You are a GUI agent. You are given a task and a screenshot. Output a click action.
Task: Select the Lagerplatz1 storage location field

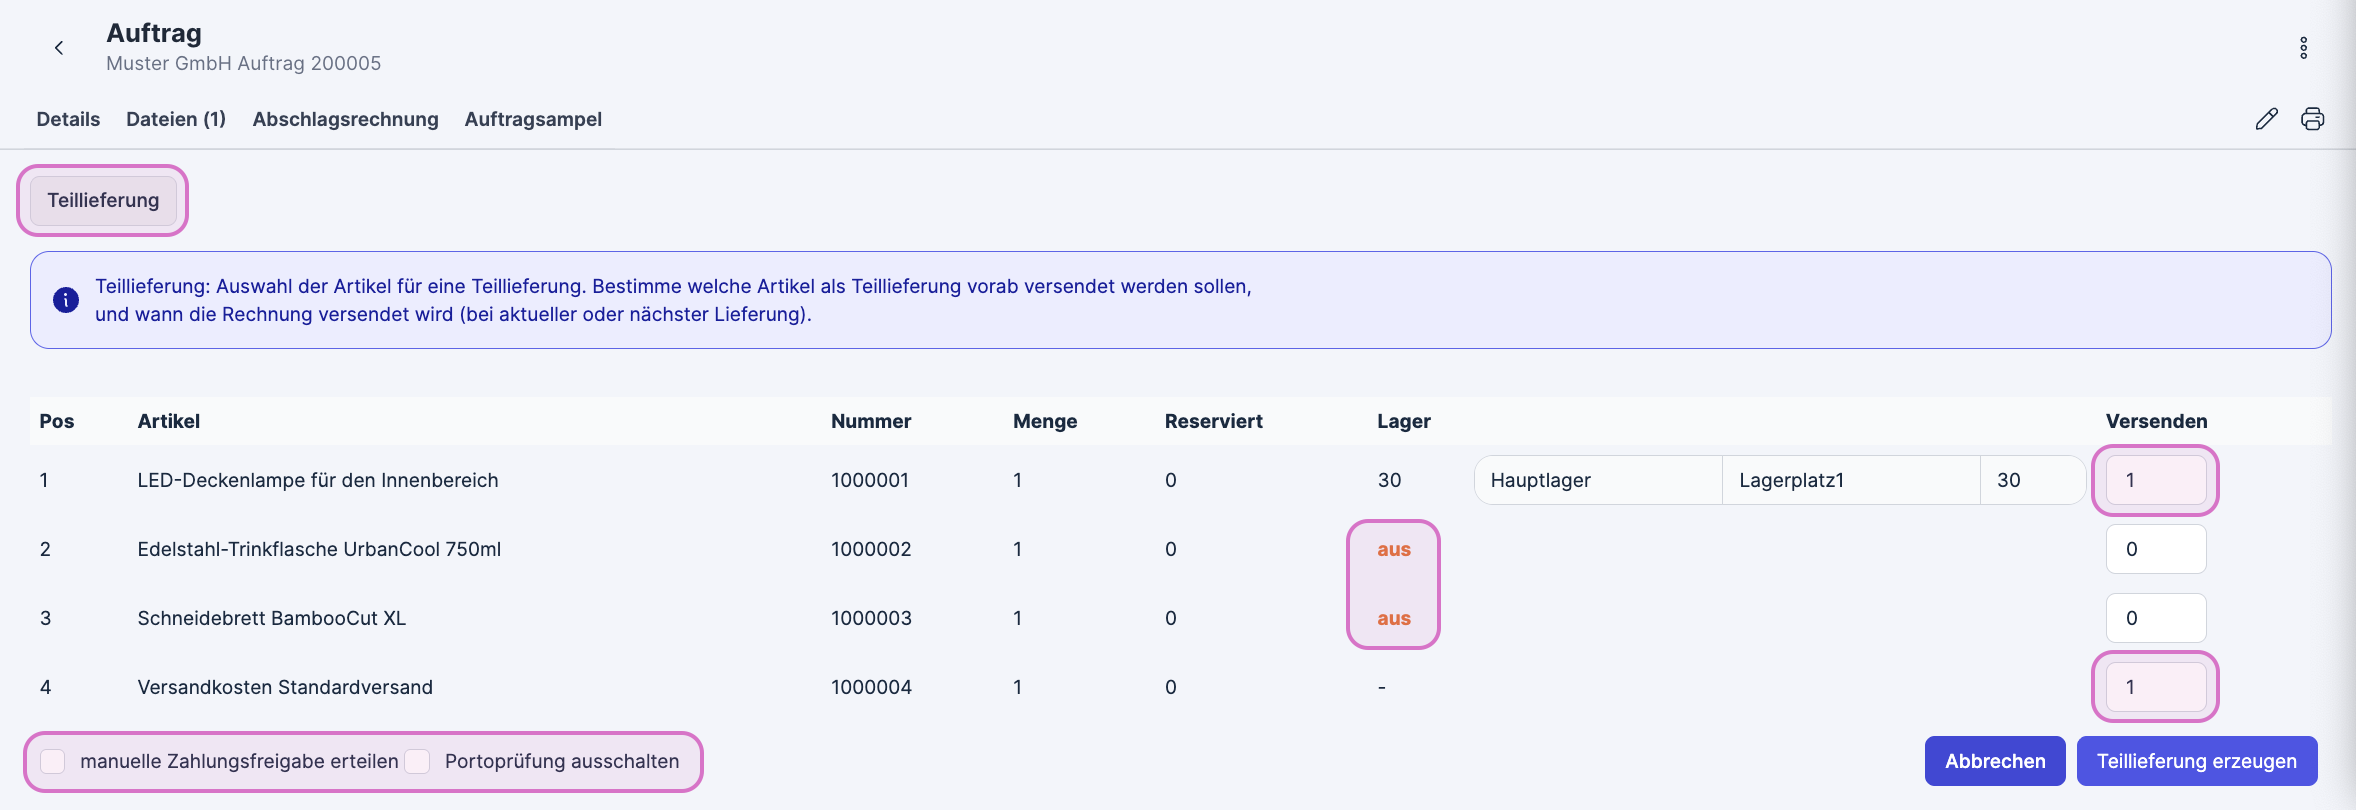coord(1850,480)
